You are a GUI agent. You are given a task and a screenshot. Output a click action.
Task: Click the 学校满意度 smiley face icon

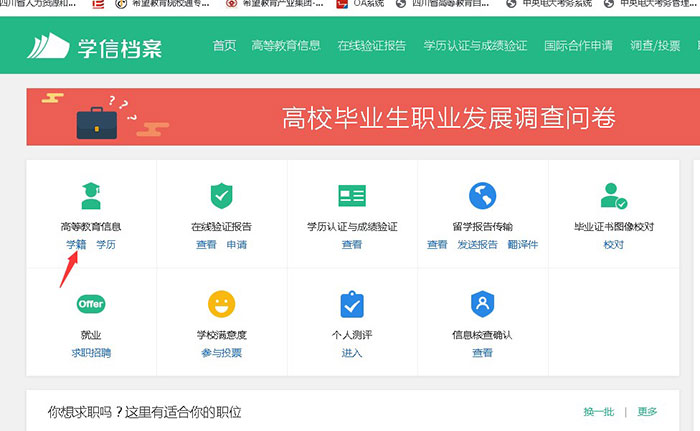220,303
